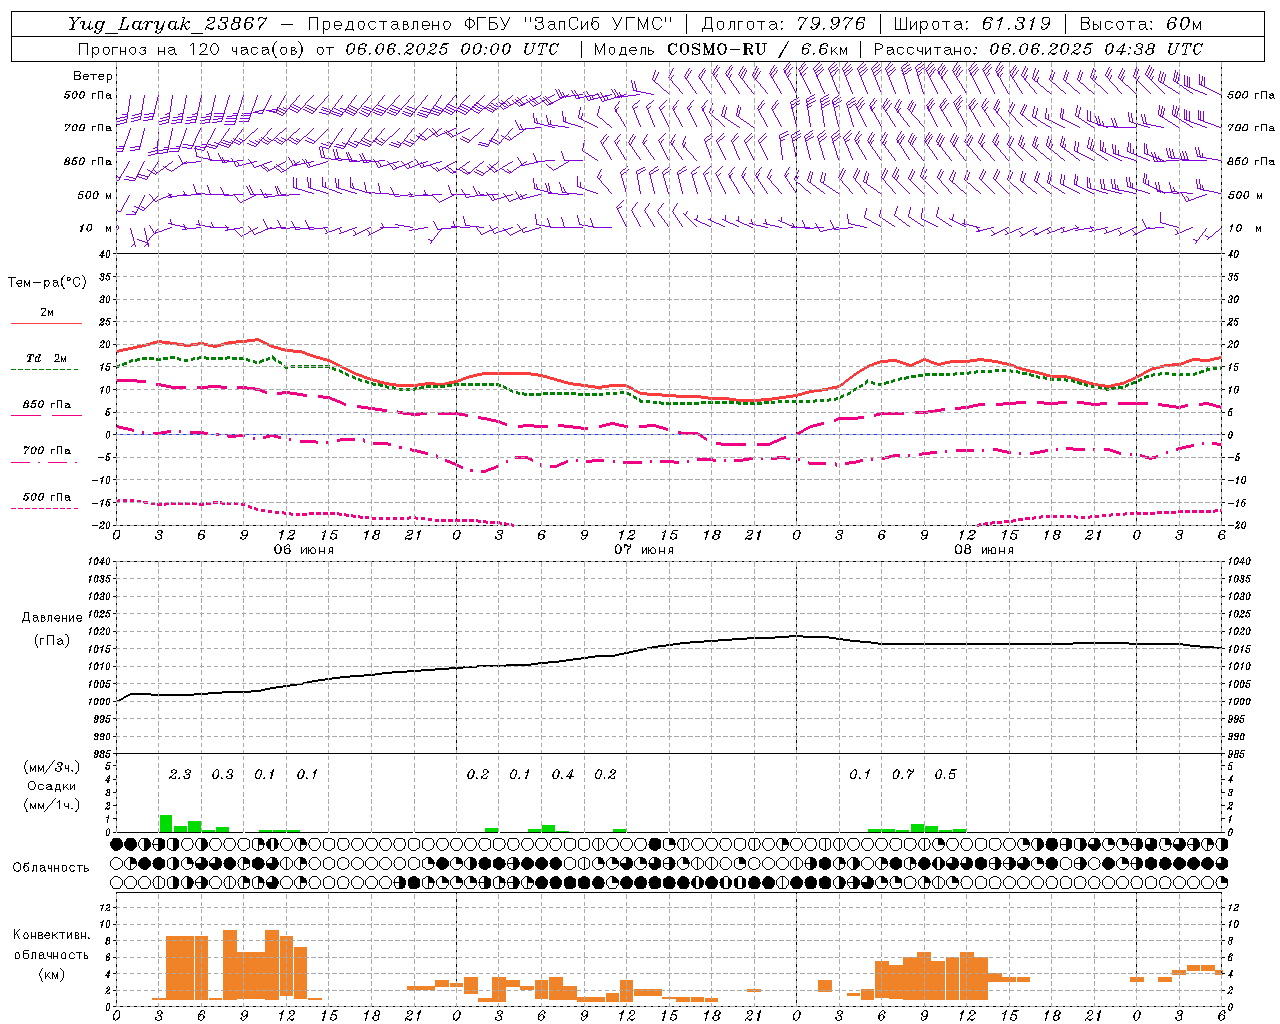Click the (мм/3ч.) precipitation unit label
Image resolution: width=1280 pixels, height=1024 pixels.
51,767
